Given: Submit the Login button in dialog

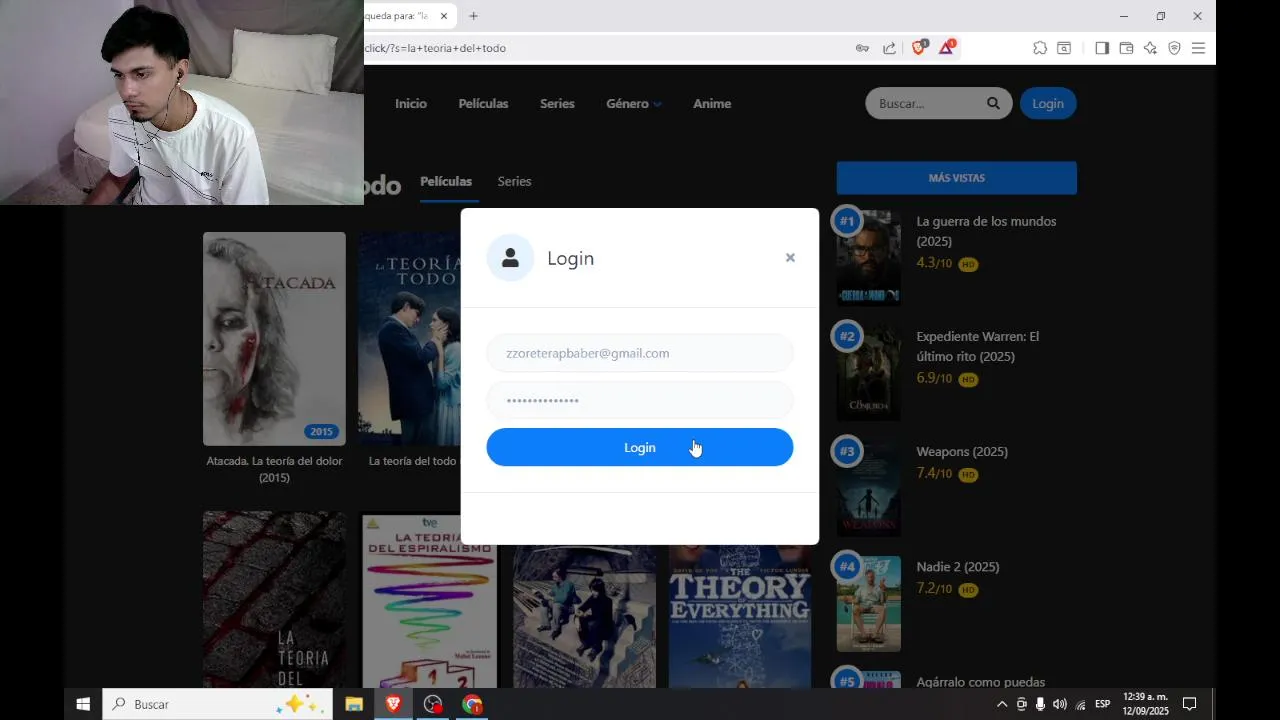Looking at the screenshot, I should click(x=640, y=447).
